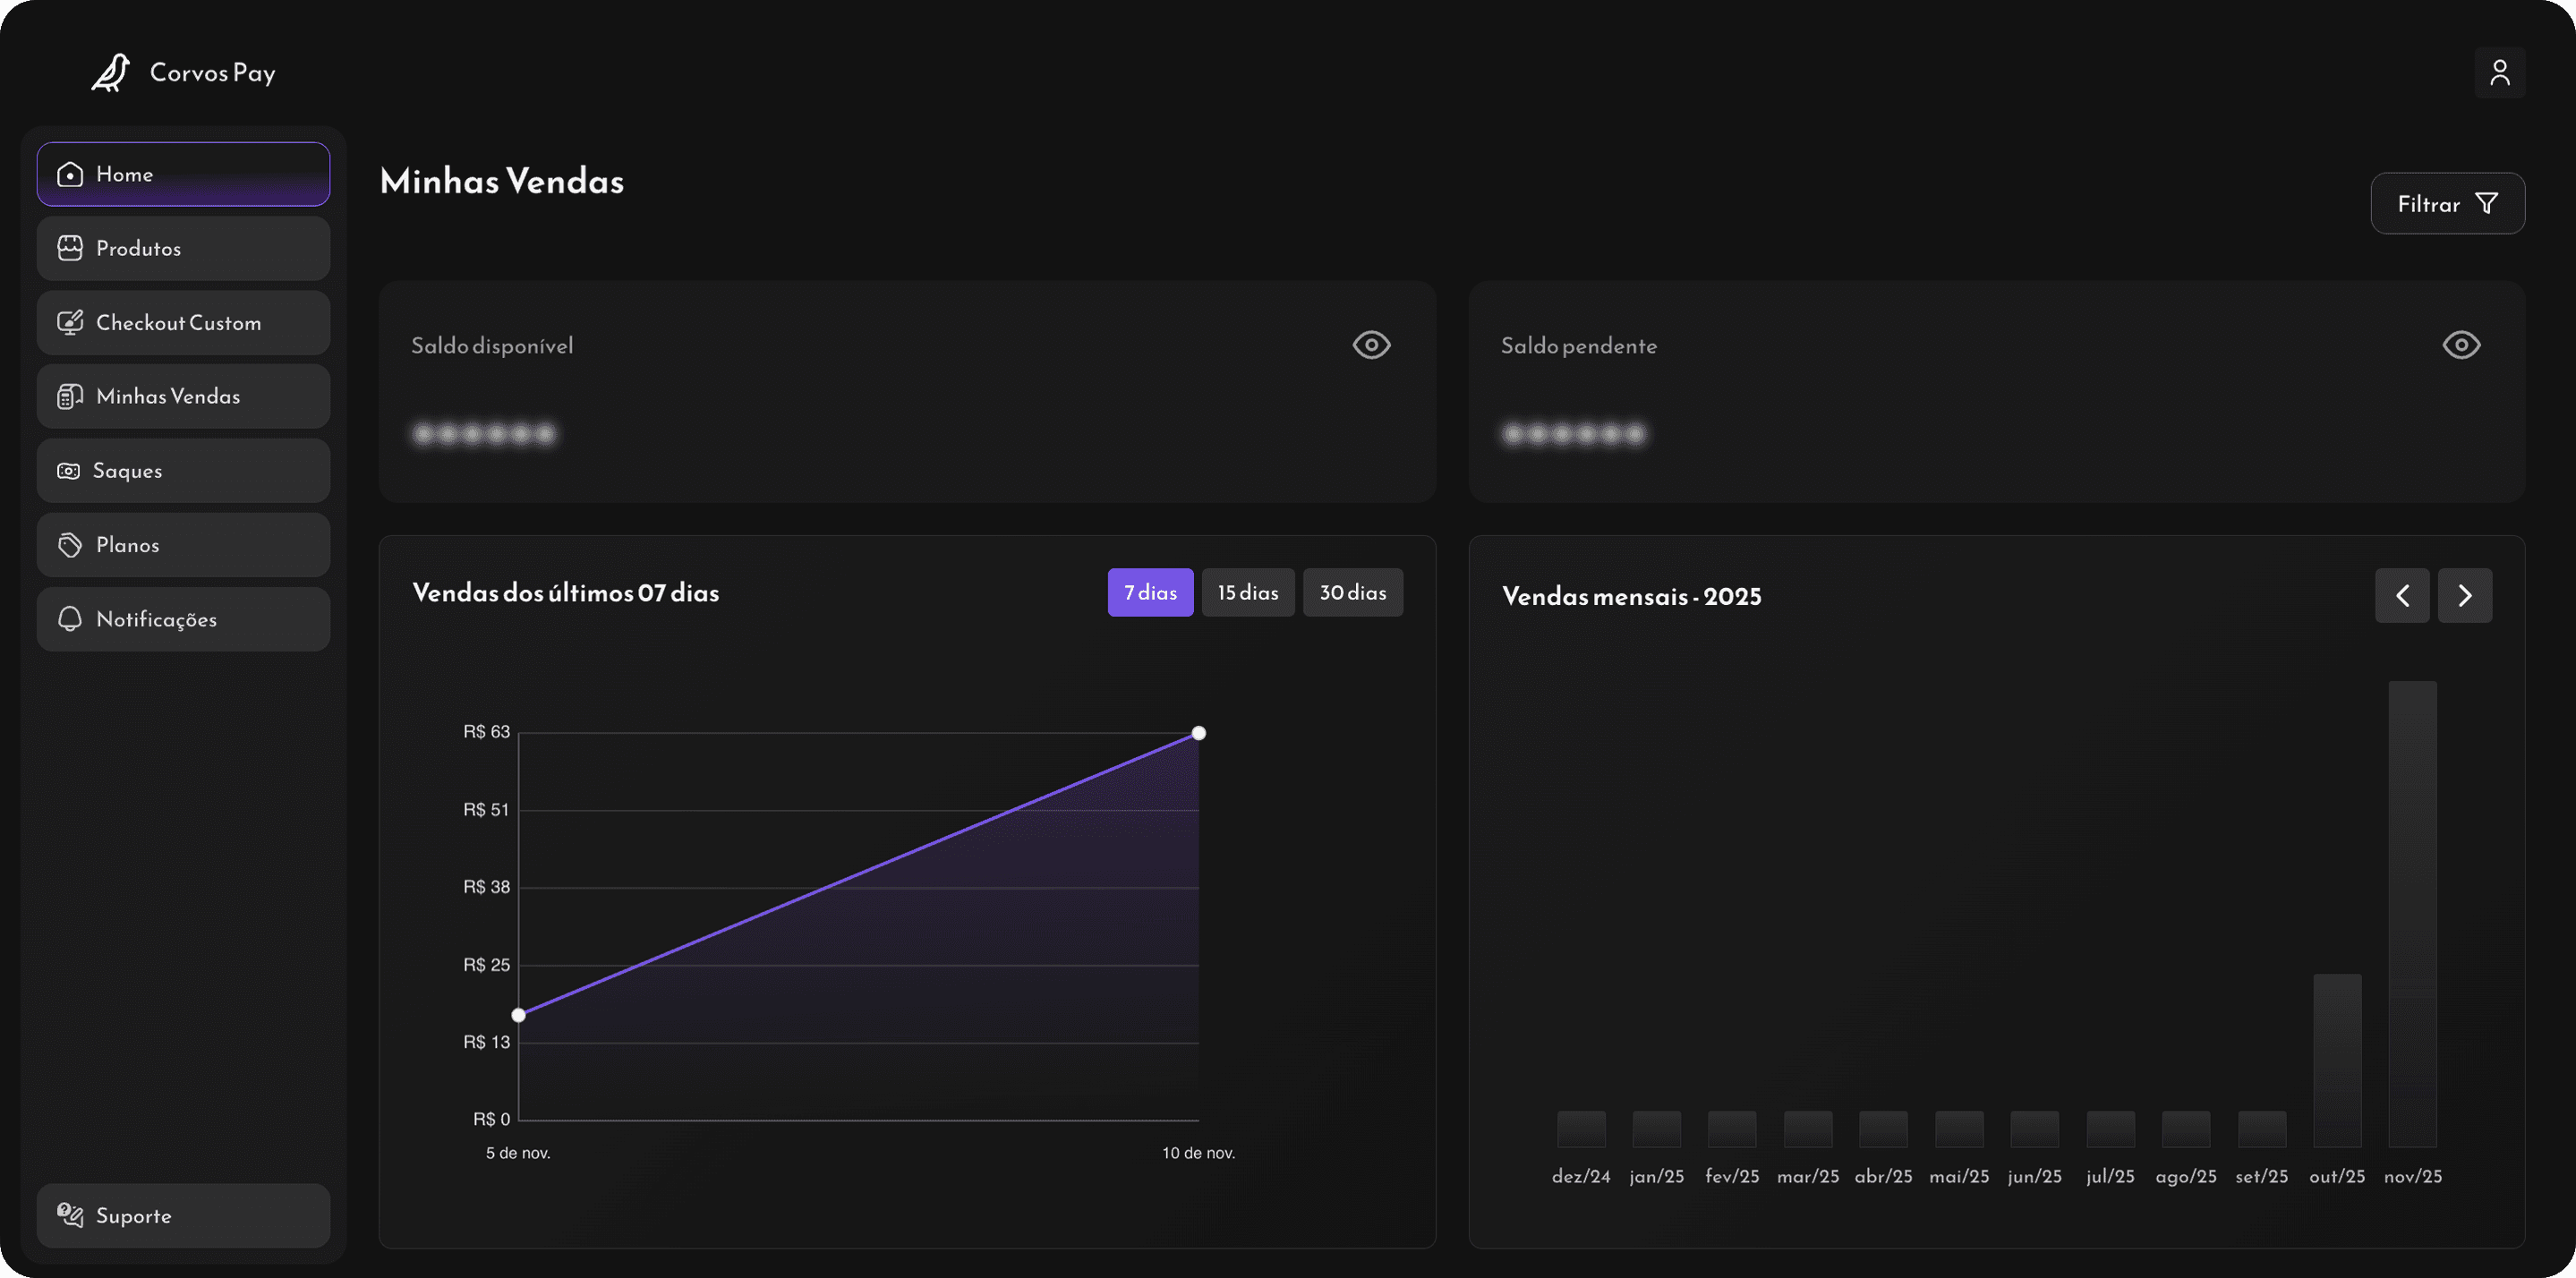
Task: Click the Home house icon
Action: pyautogui.click(x=70, y=174)
